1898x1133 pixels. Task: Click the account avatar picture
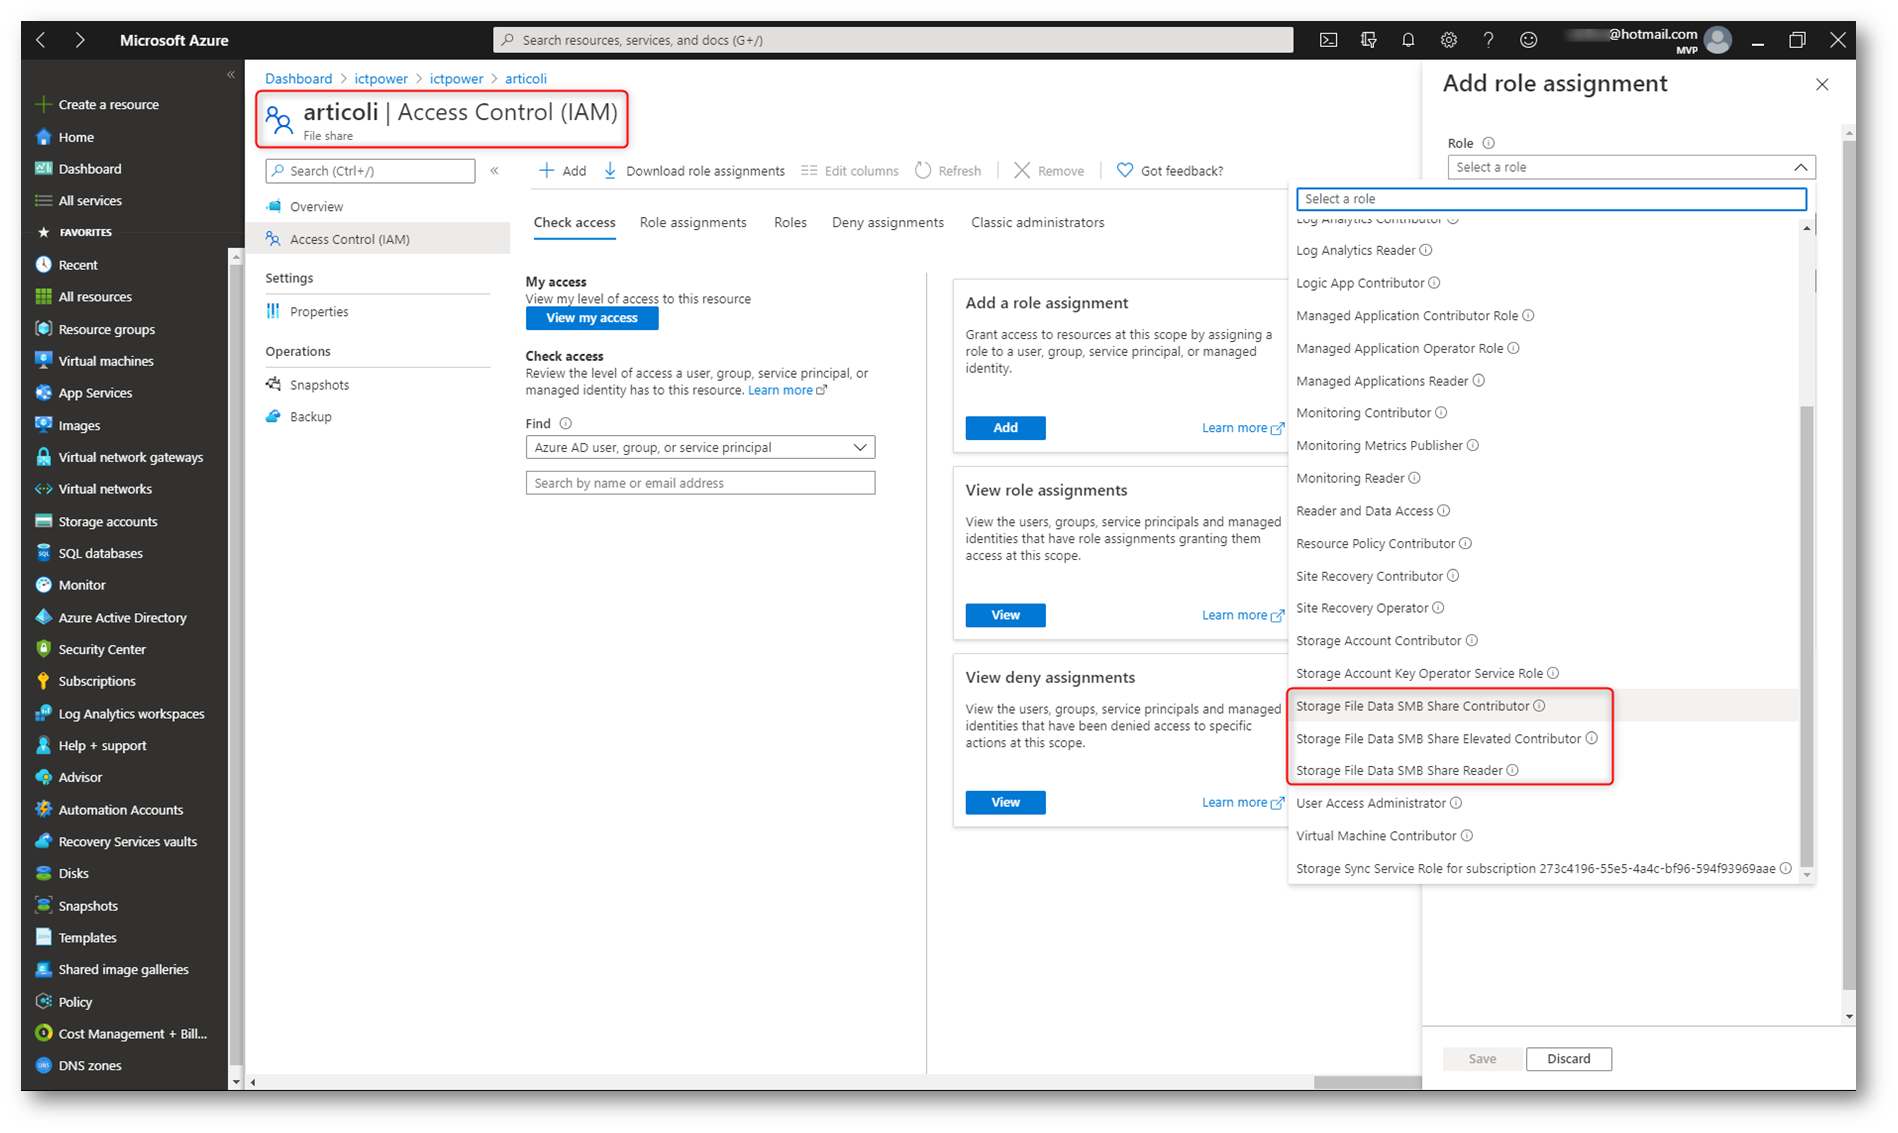tap(1717, 40)
